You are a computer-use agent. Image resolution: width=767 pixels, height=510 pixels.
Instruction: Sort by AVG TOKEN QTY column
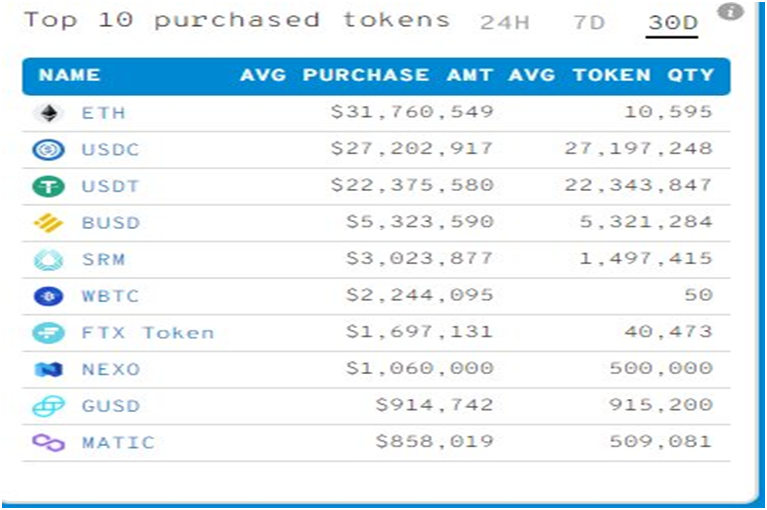[x=611, y=76]
